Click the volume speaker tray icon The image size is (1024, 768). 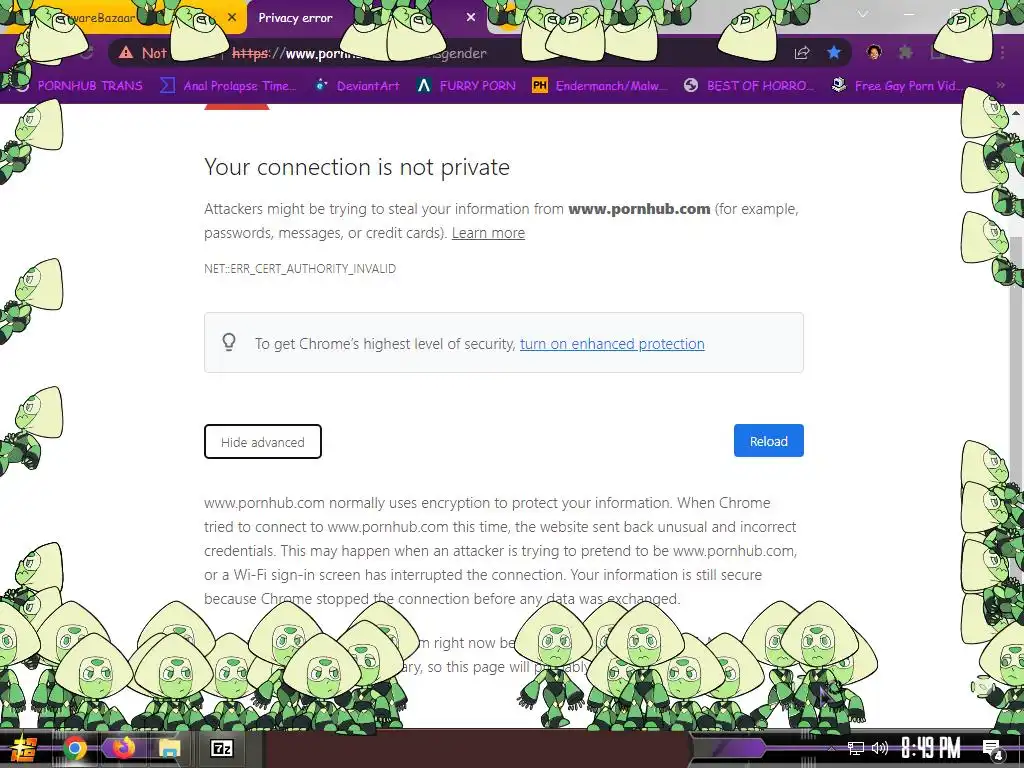(880, 748)
